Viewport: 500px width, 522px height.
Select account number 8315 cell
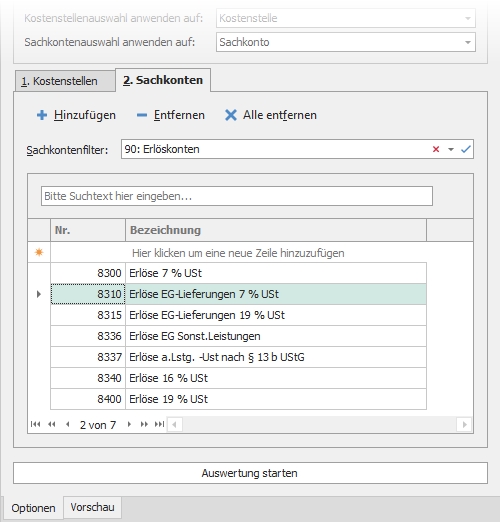click(88, 315)
